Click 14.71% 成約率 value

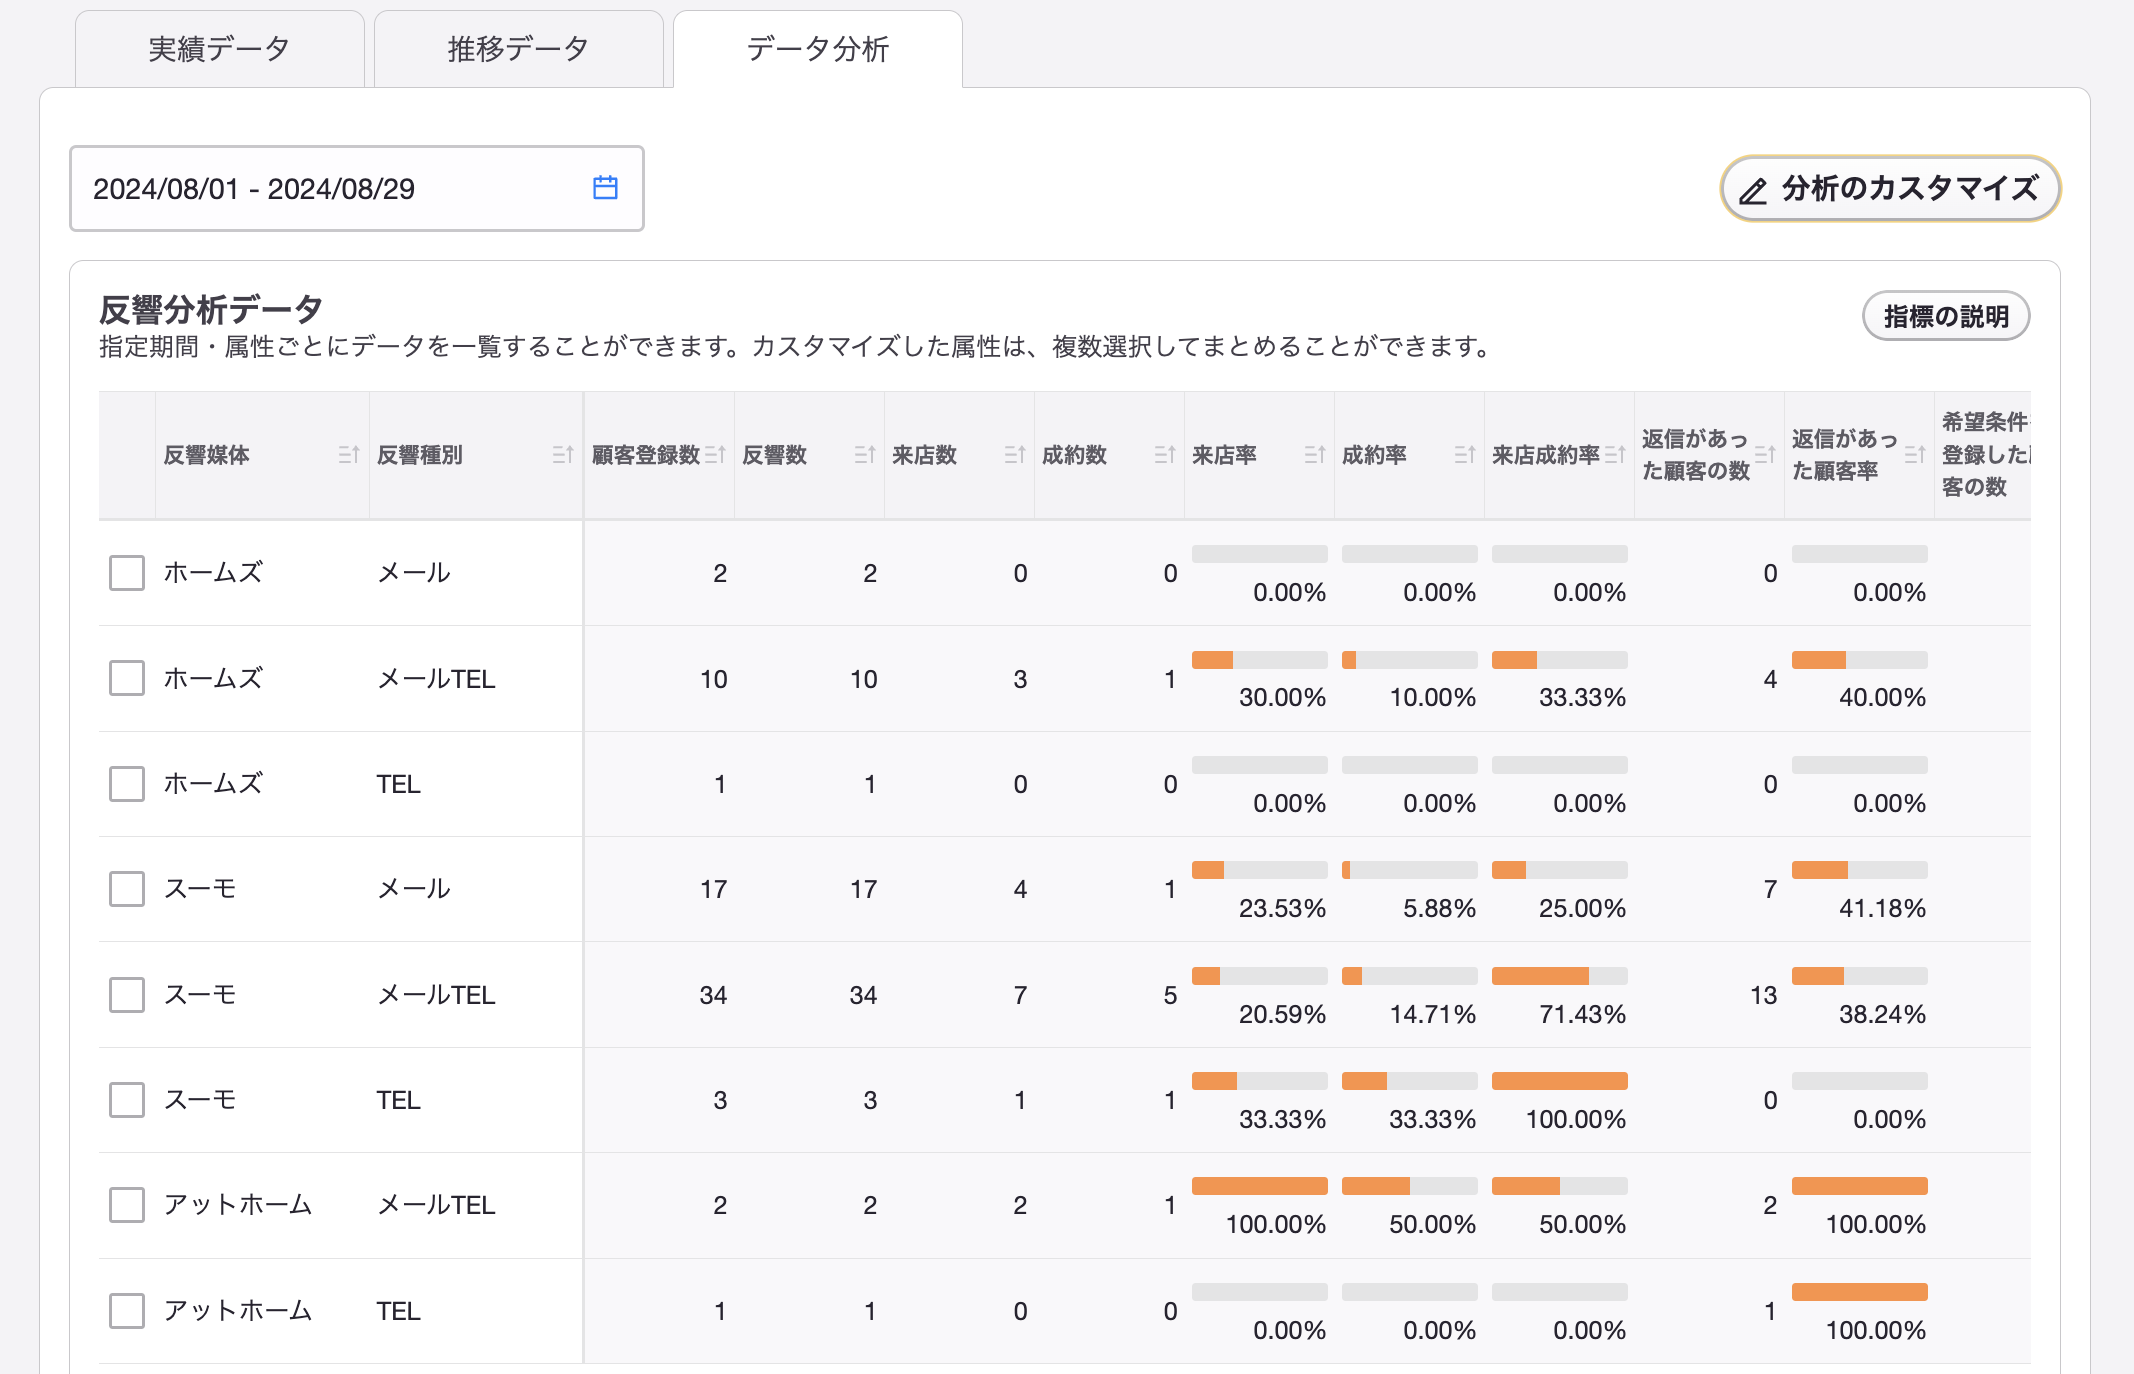coord(1432,1014)
